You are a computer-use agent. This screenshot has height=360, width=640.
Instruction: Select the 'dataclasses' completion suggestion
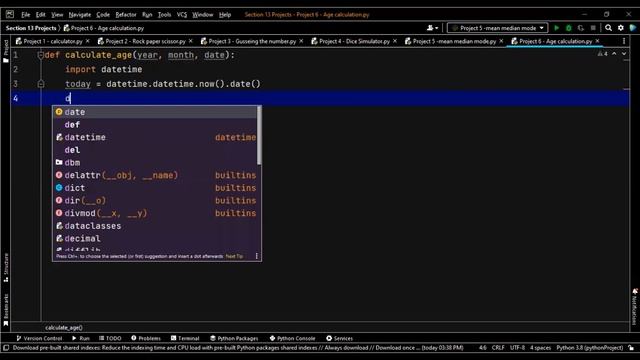(x=155, y=226)
